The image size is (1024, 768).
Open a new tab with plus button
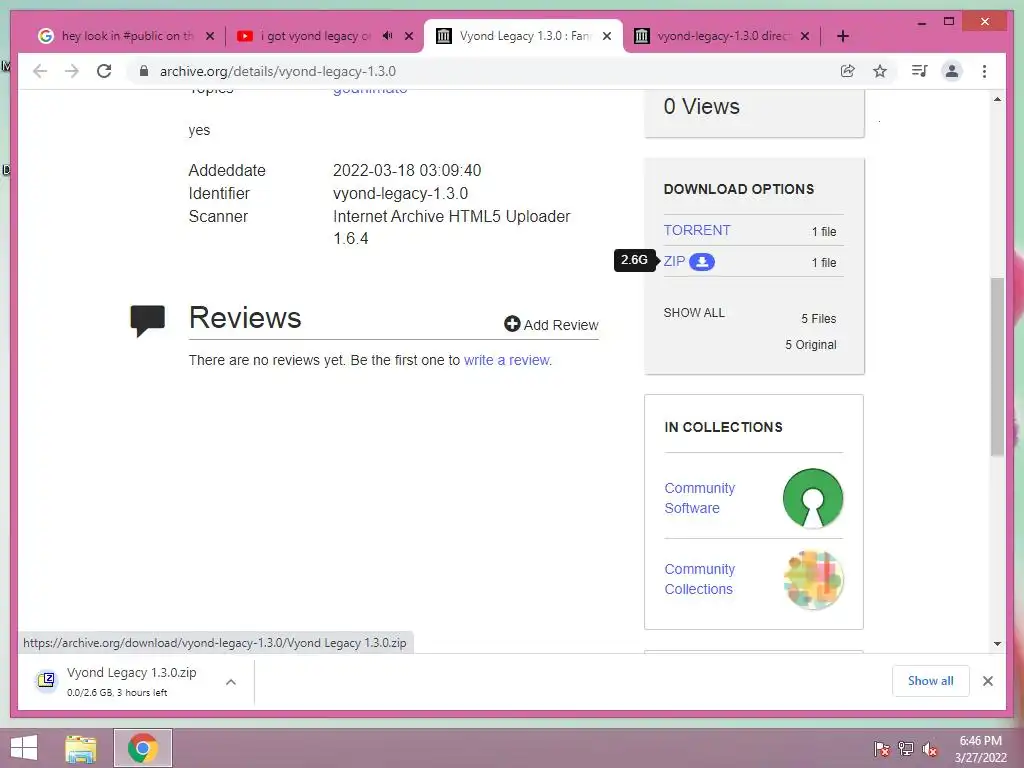point(843,36)
